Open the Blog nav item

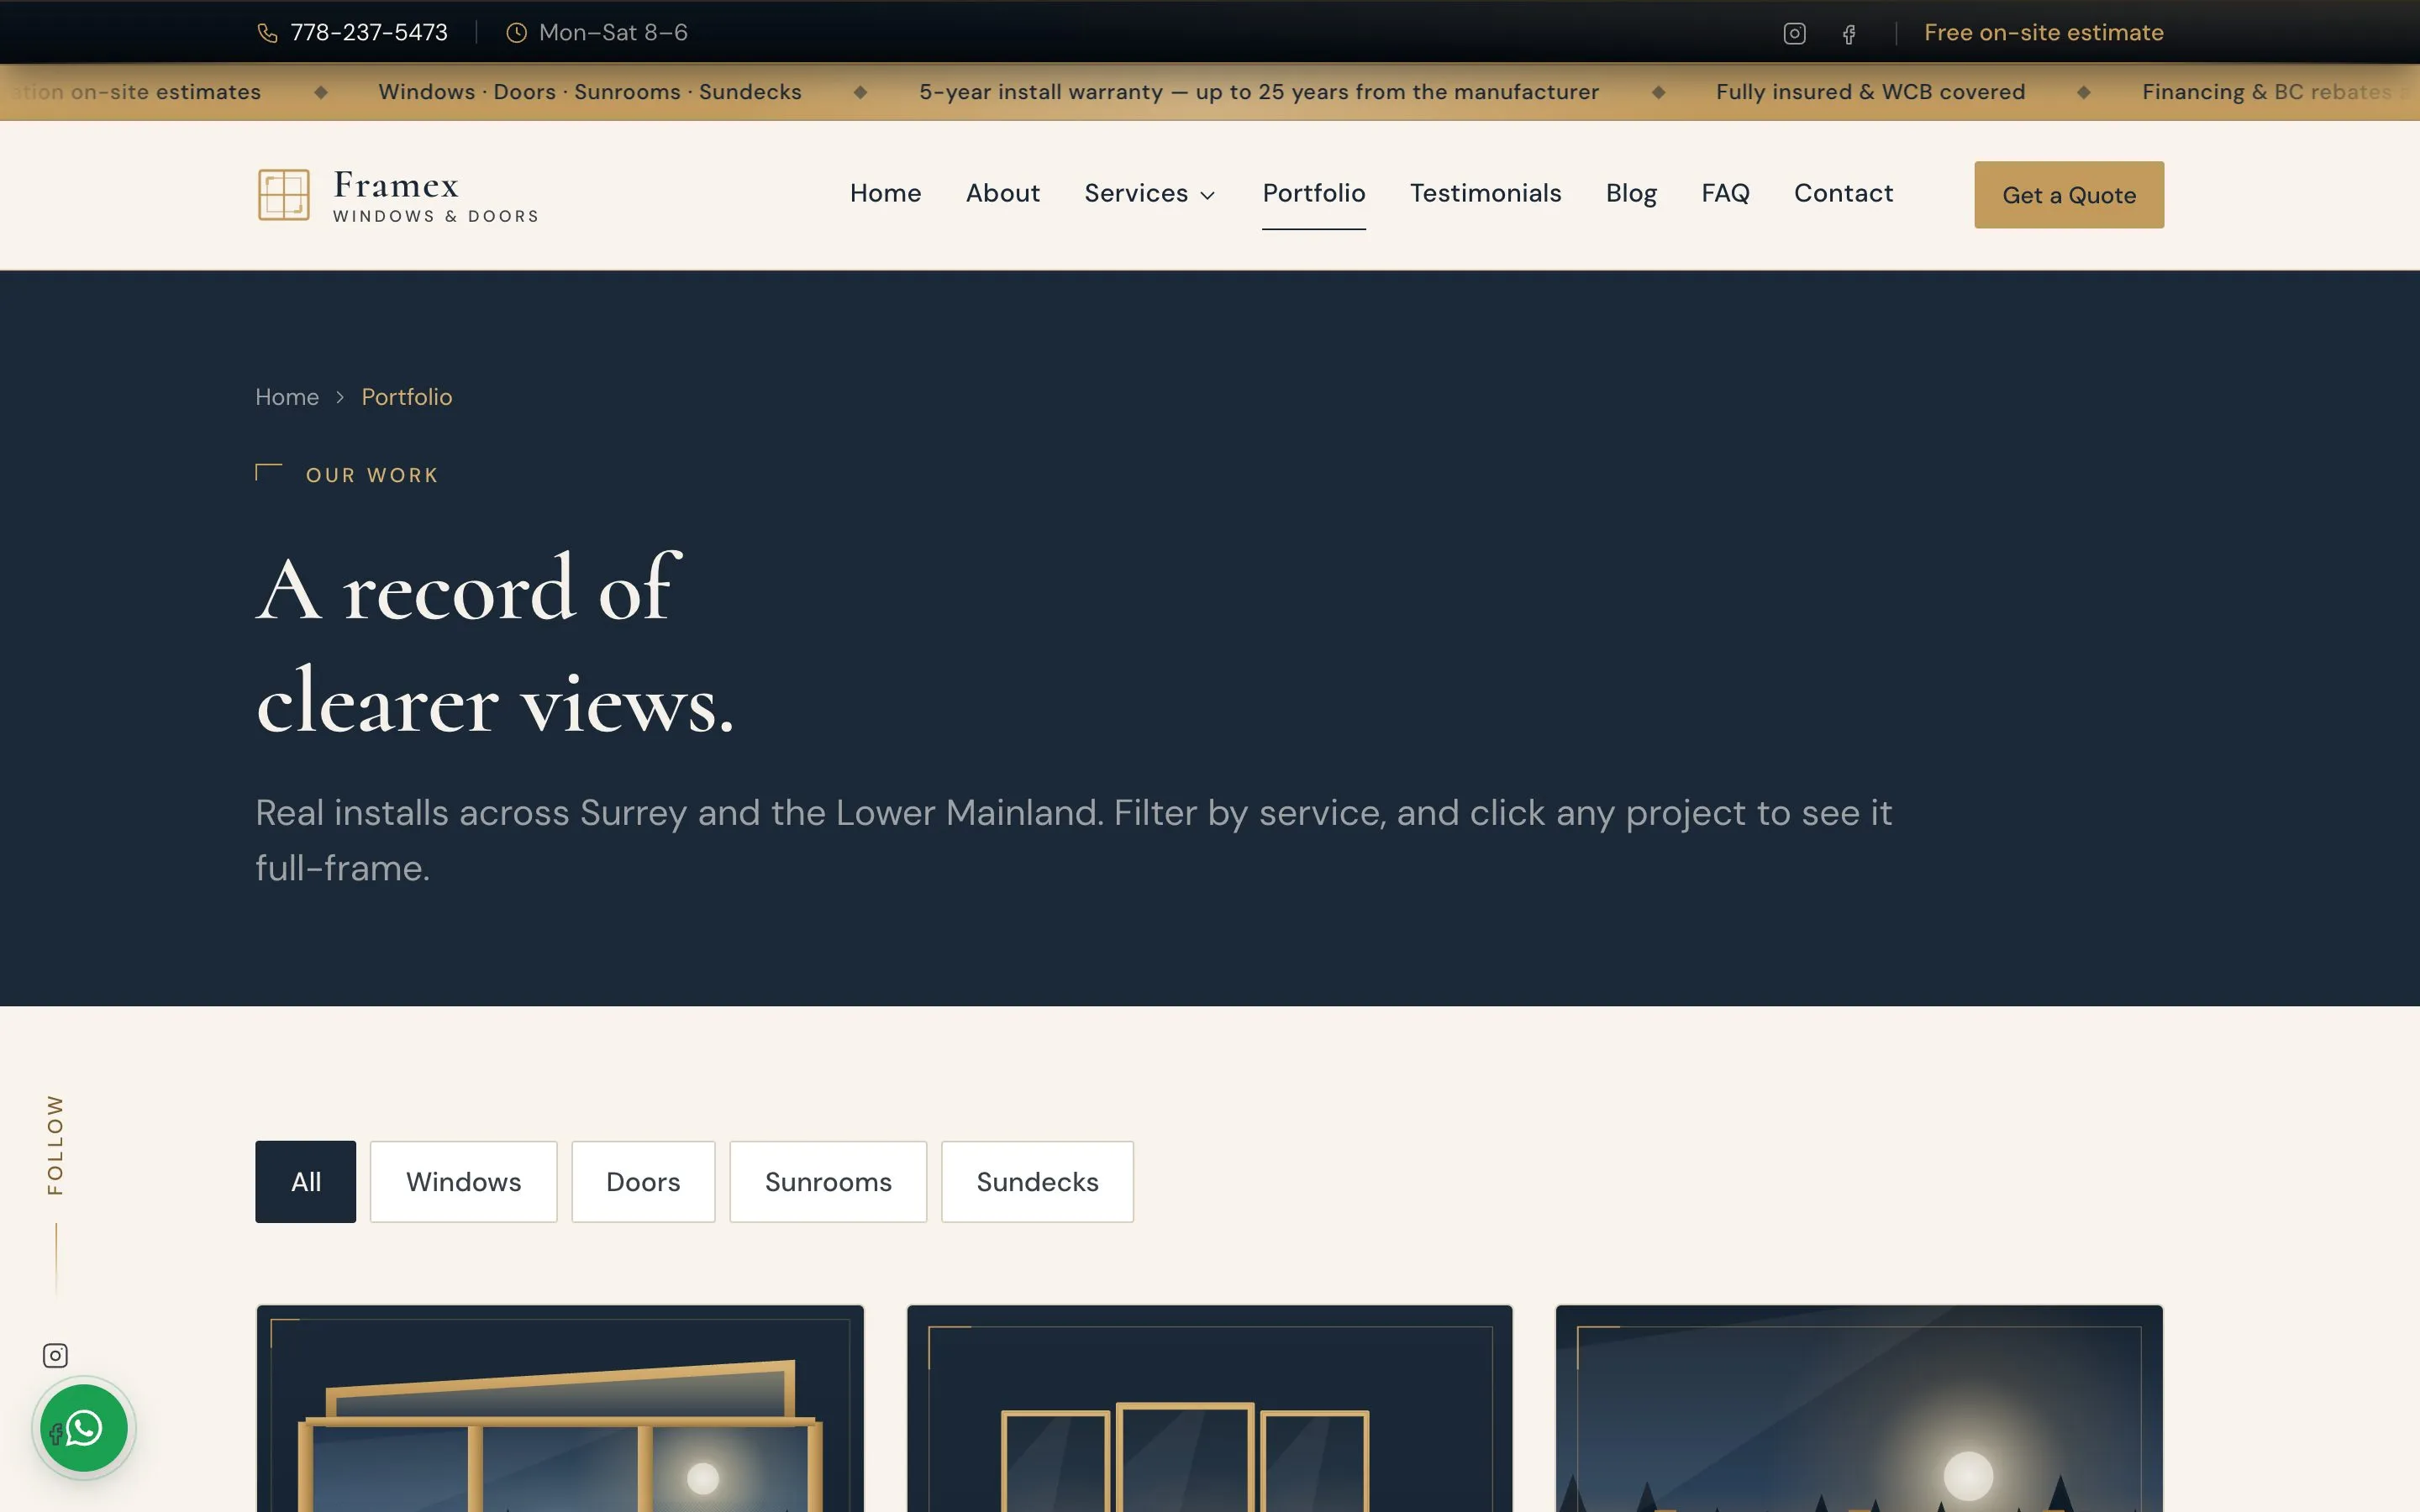point(1631,193)
